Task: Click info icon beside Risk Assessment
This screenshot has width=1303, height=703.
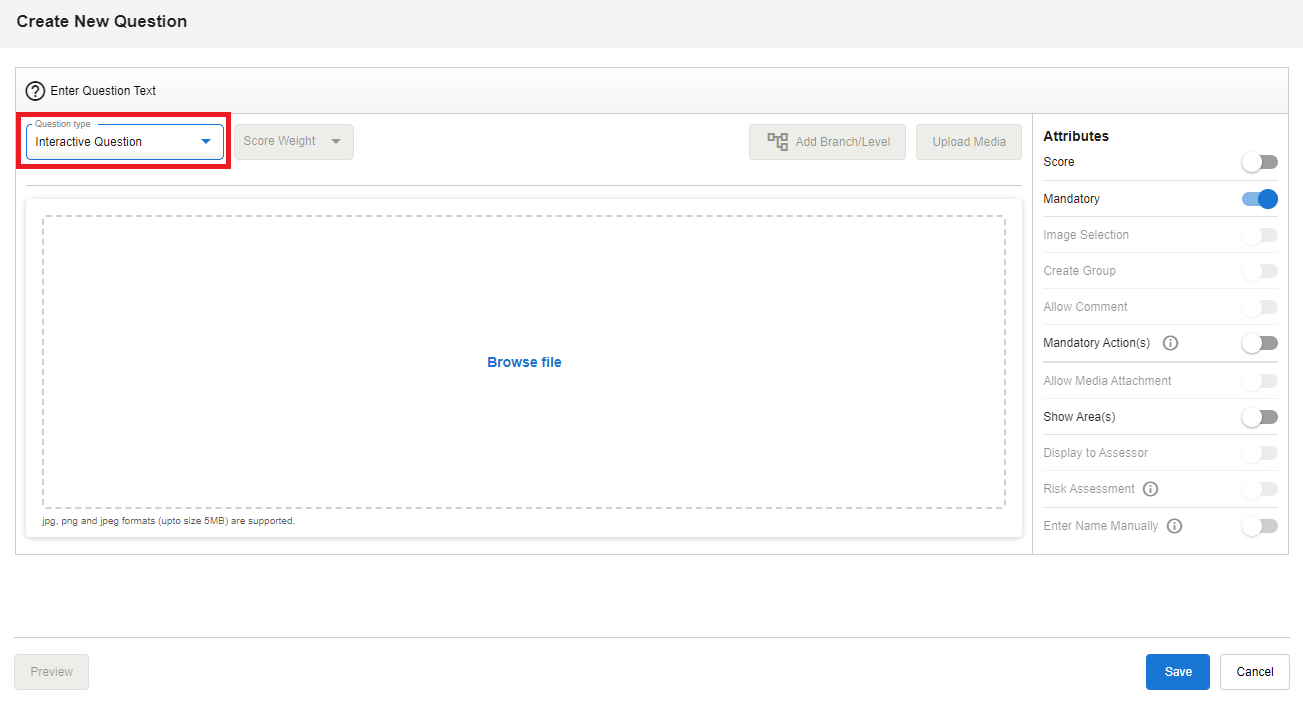Action: coord(1150,489)
